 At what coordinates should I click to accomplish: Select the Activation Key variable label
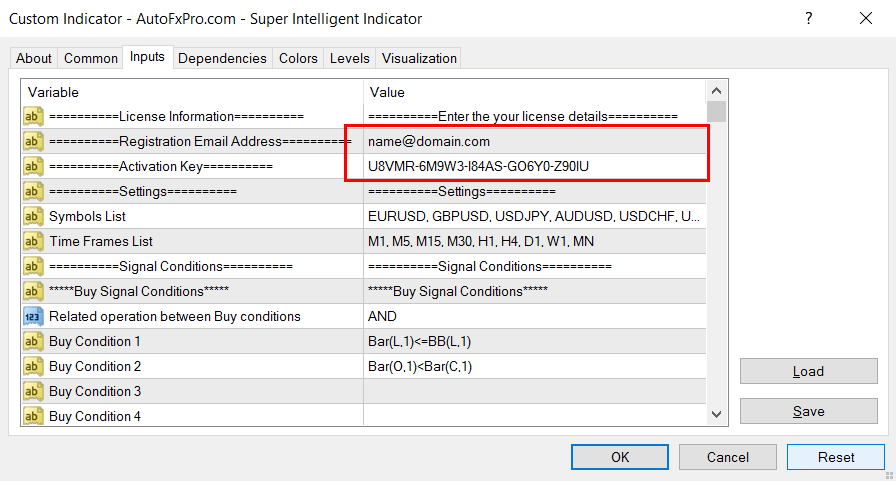coord(161,166)
